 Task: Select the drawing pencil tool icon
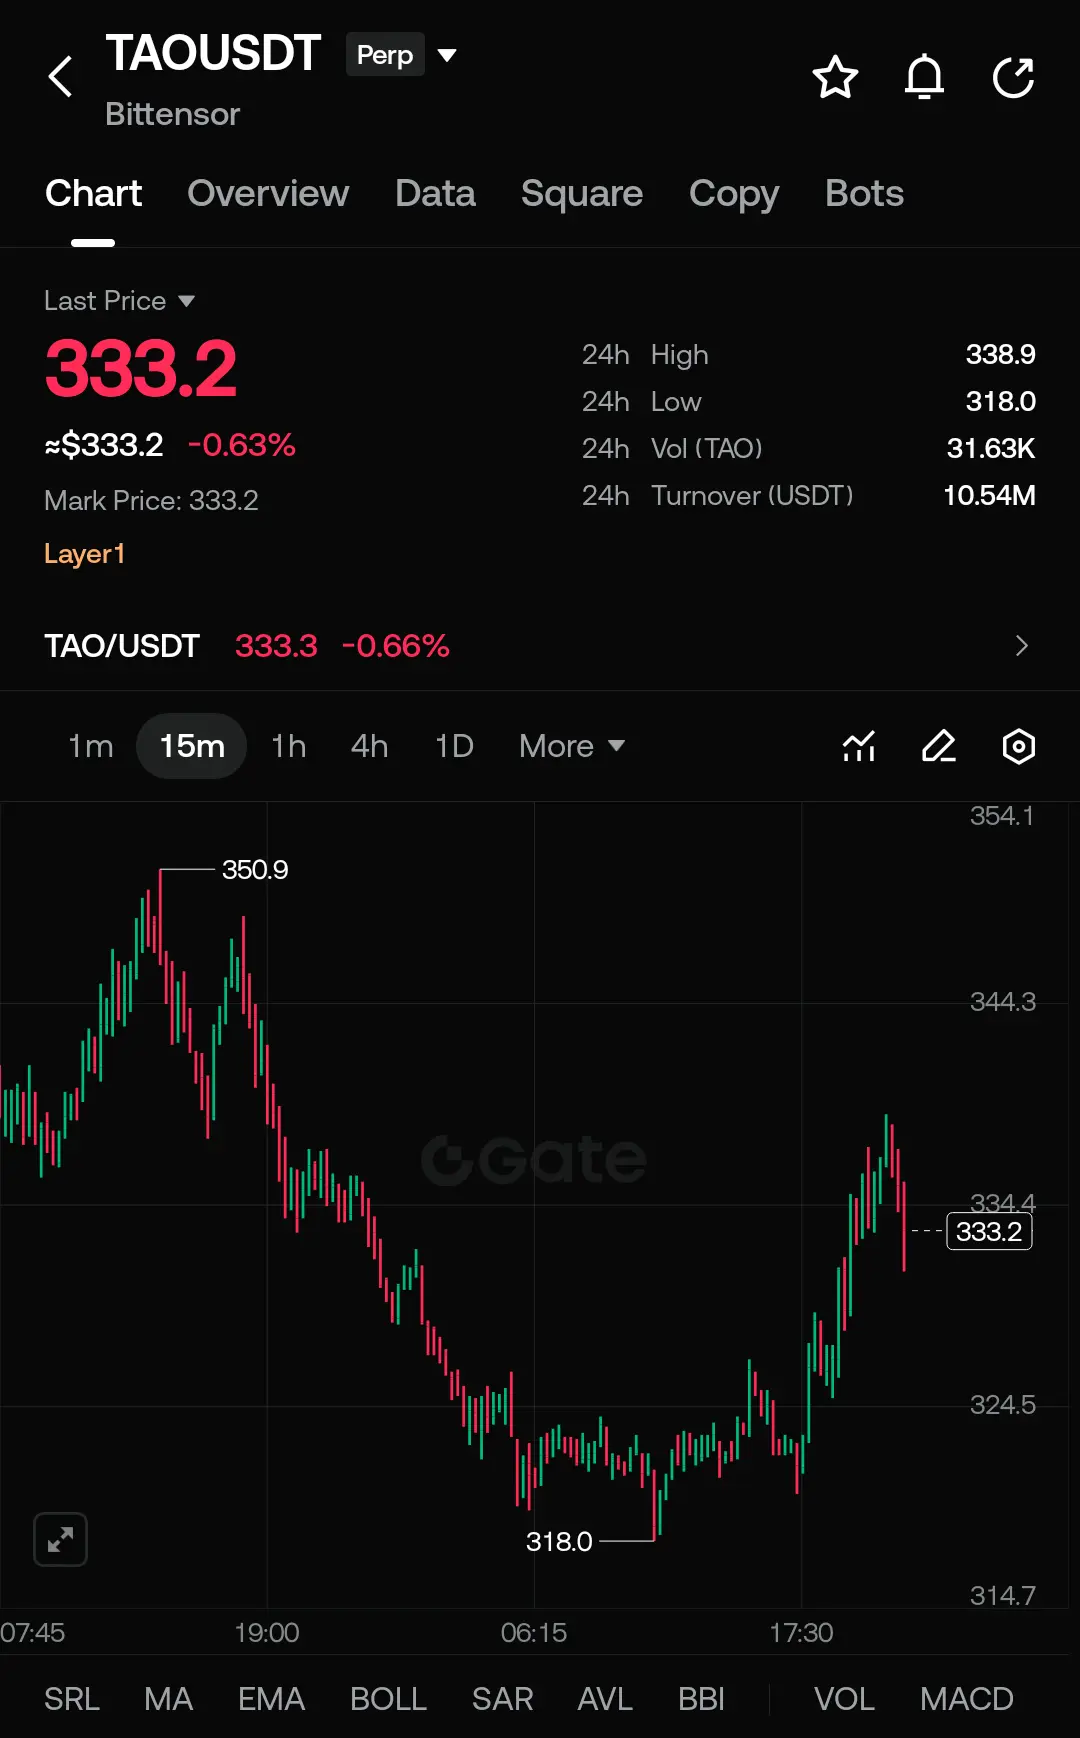pos(939,746)
